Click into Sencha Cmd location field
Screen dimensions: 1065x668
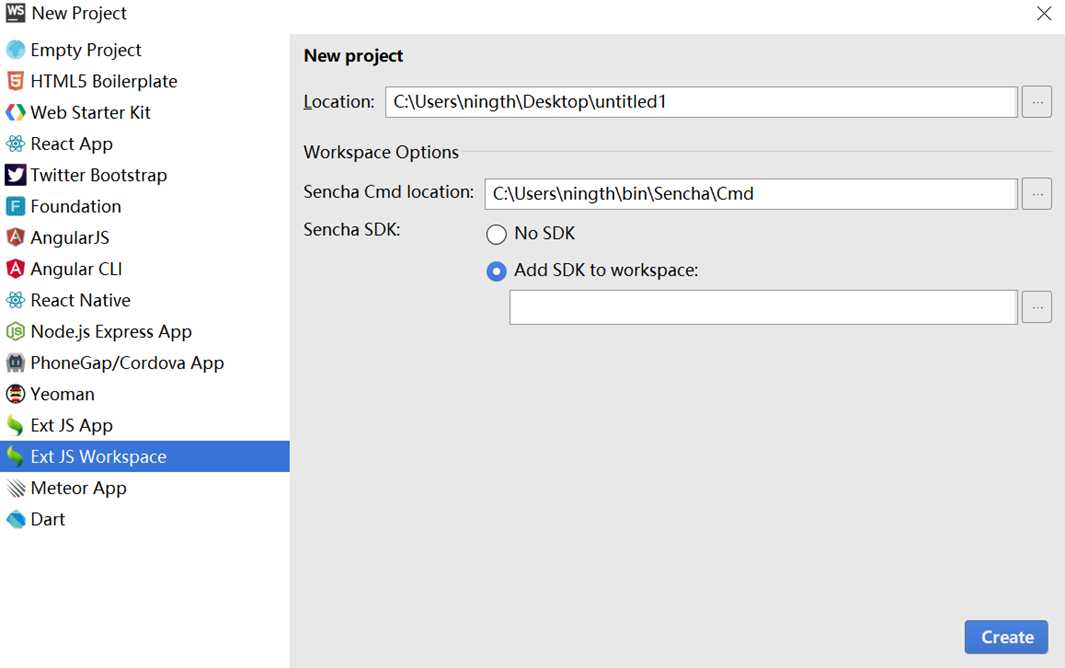tap(751, 194)
